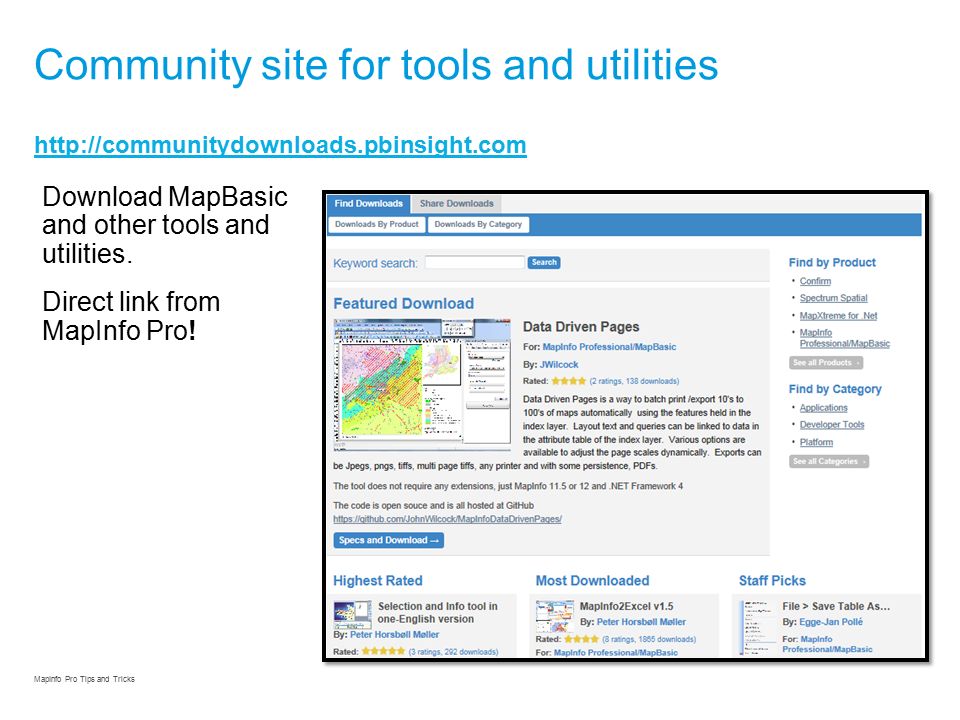960x720 pixels.
Task: Open the MapXtreme for .Net link
Action: pos(838,315)
